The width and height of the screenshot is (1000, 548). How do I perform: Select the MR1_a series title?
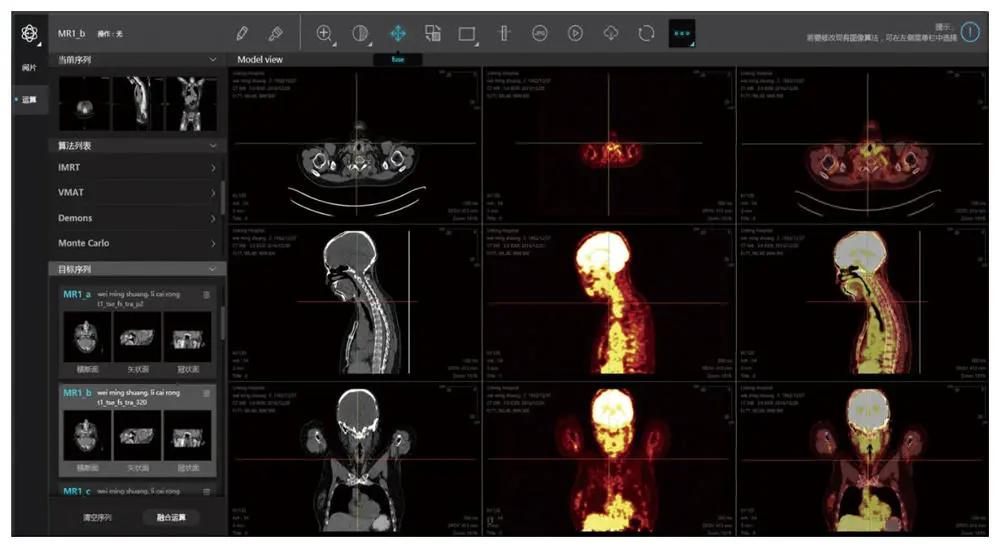click(77, 294)
